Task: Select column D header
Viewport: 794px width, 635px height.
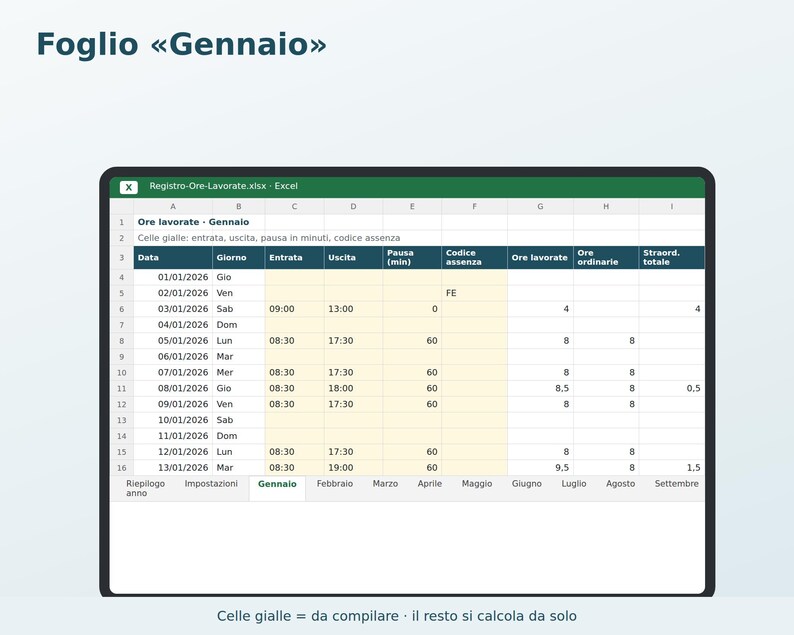Action: tap(353, 207)
